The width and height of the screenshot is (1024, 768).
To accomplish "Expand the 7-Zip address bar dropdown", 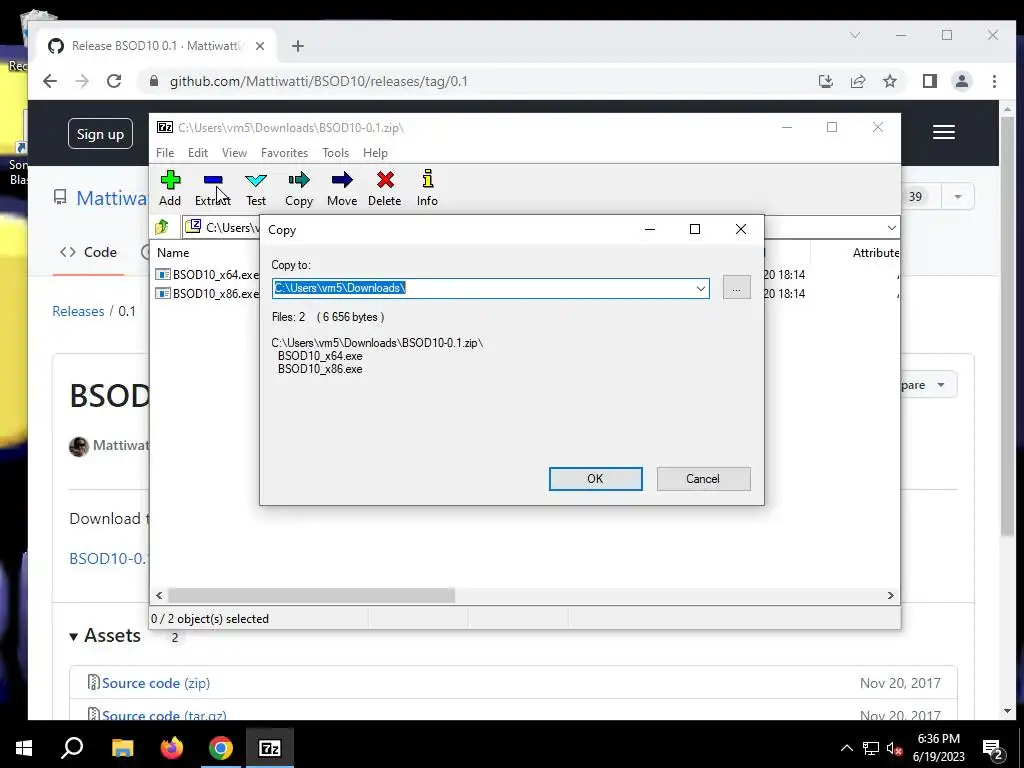I will tap(891, 227).
